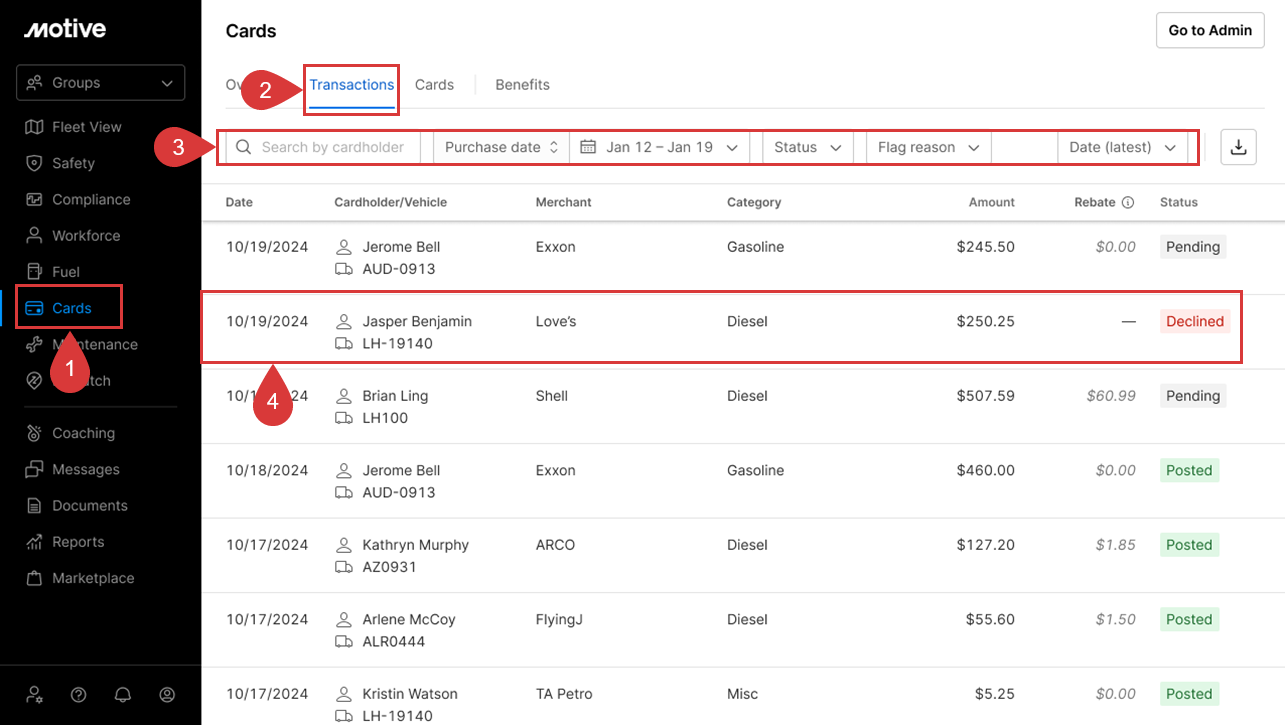The width and height of the screenshot is (1285, 725).
Task: Click Posted badge in Kathryn Murphy row
Action: 1189,545
